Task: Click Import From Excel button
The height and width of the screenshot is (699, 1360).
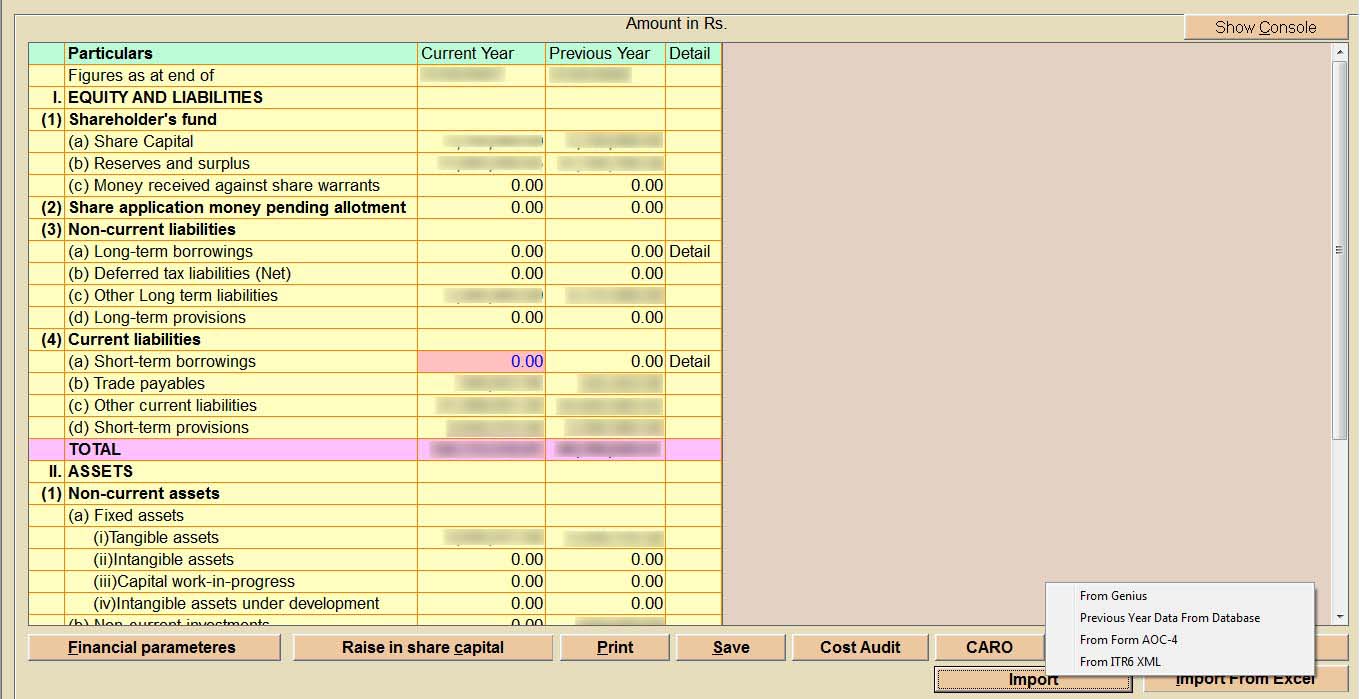Action: (x=1245, y=680)
